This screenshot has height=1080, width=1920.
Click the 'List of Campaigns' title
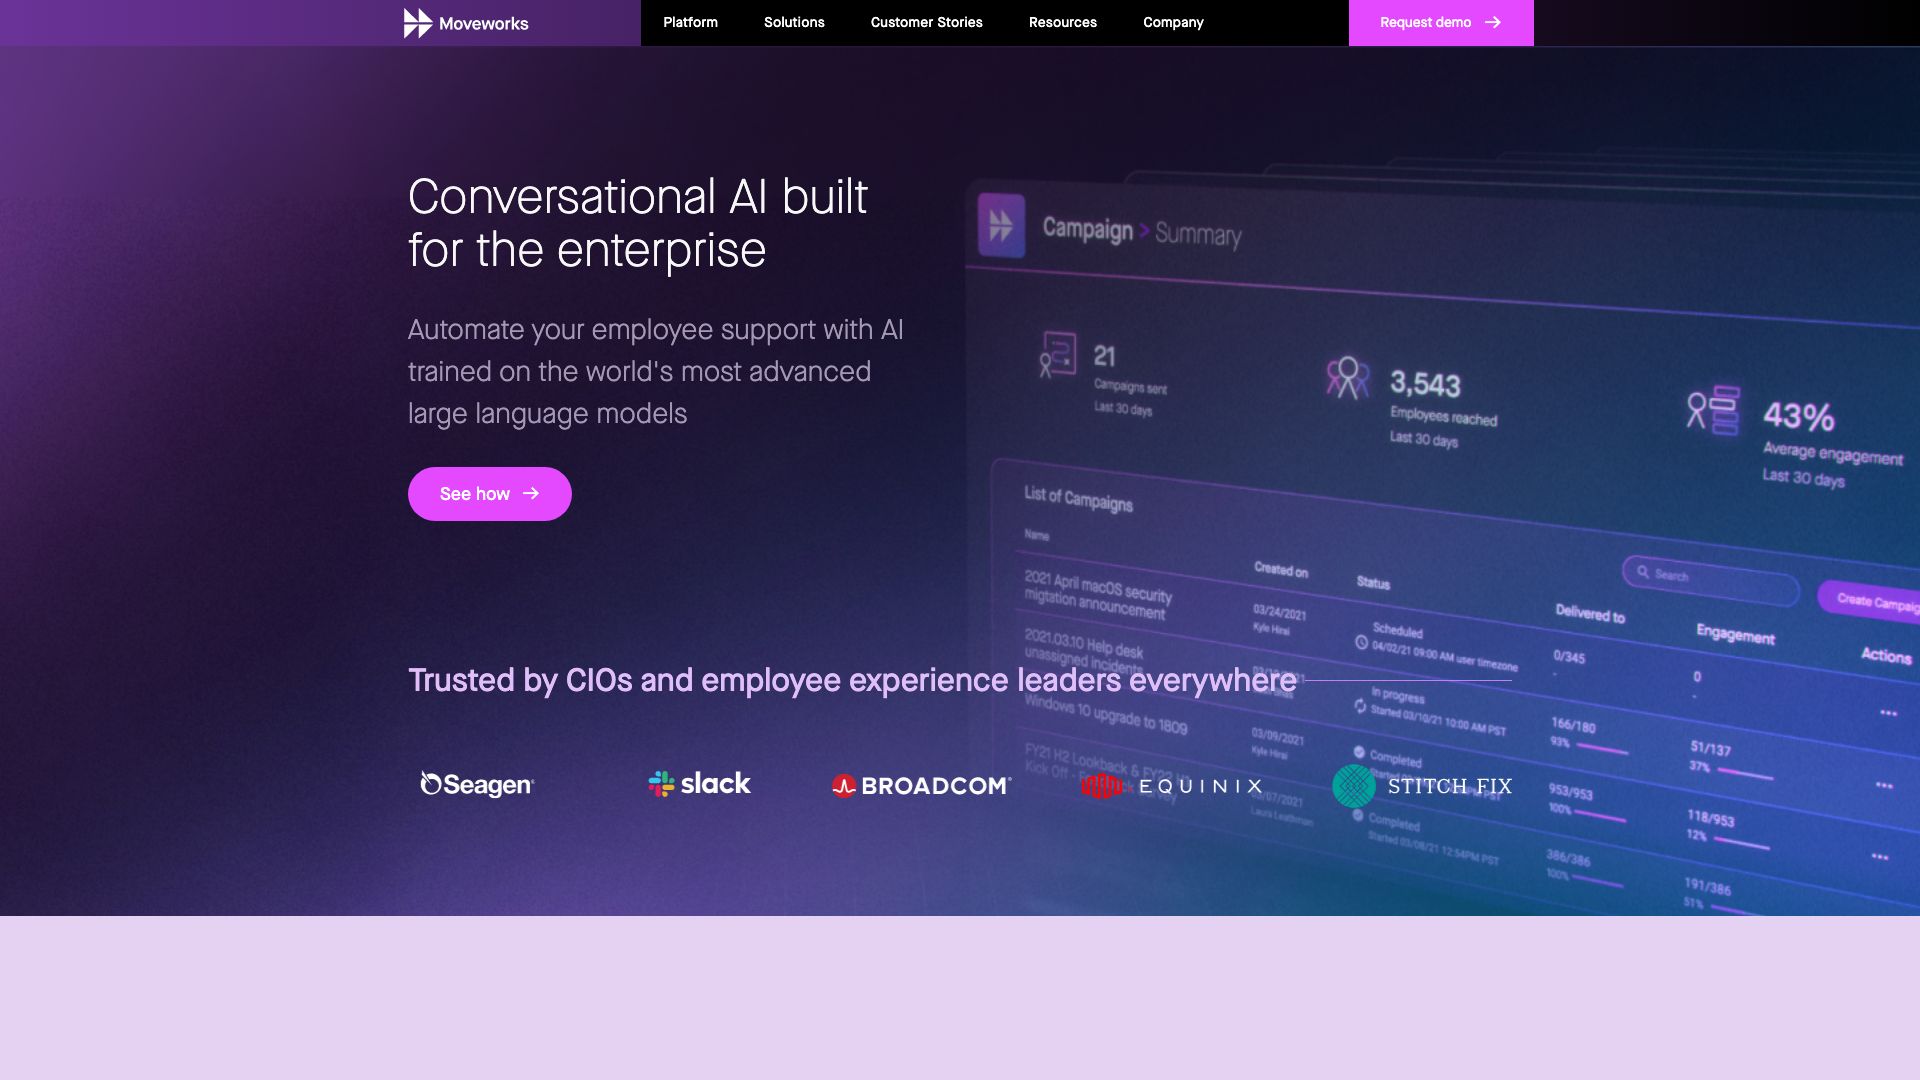(x=1078, y=498)
